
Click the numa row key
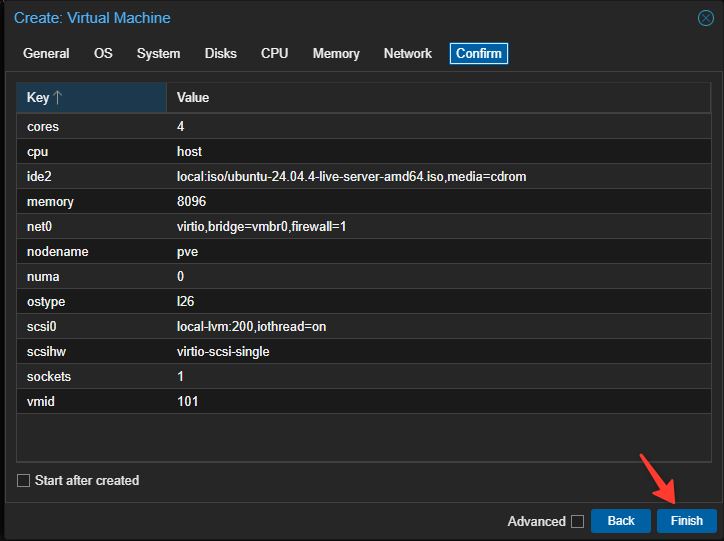(91, 277)
